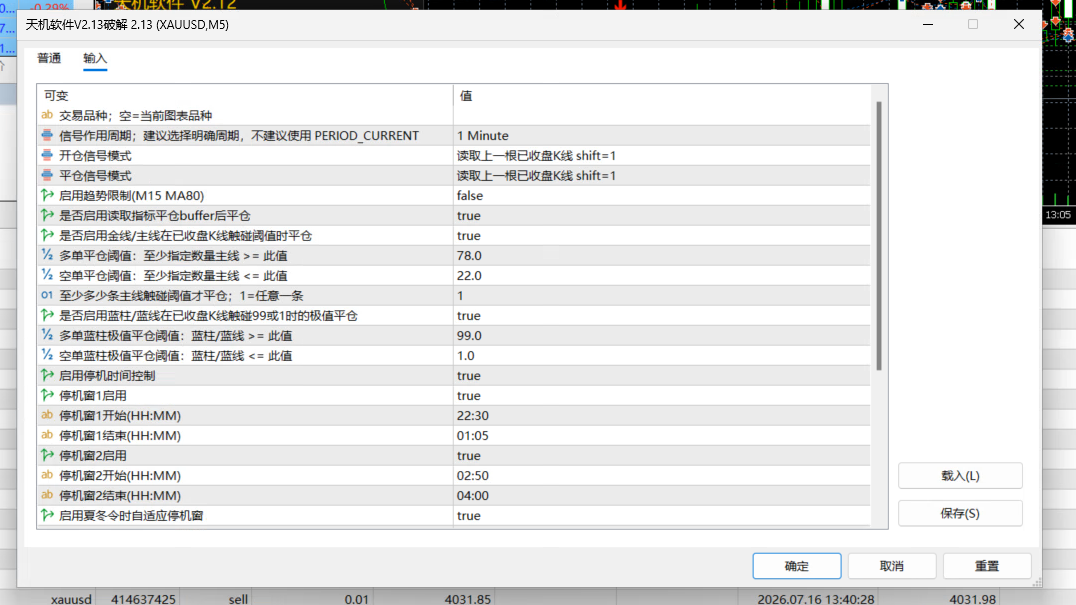
Task: Switch to the 普通 tab
Action: [49, 58]
